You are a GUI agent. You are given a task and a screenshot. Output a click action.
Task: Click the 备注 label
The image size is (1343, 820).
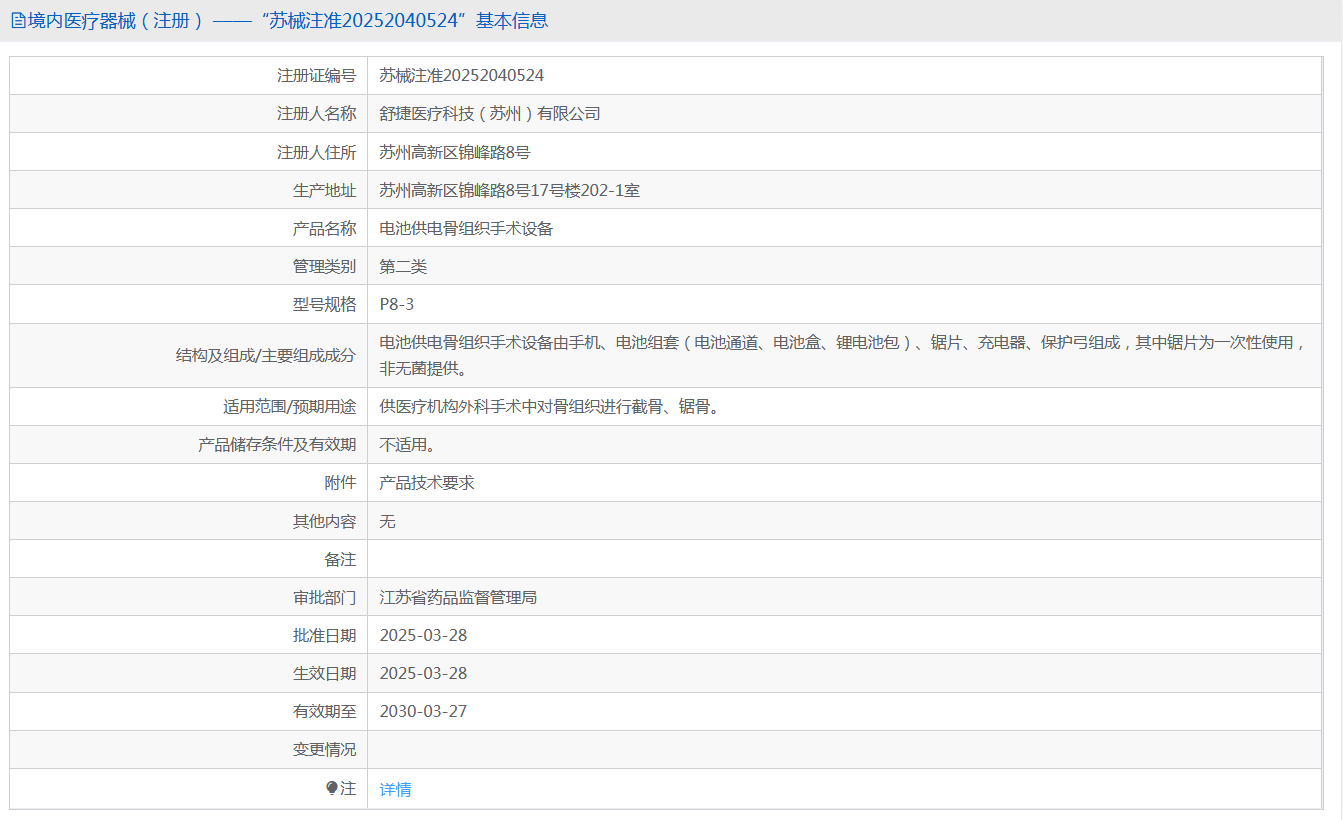[x=340, y=559]
